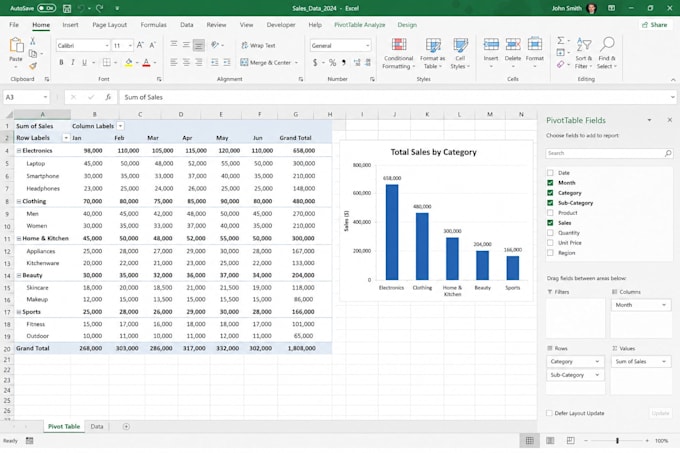This screenshot has height=453, width=680.
Task: Open the General number format dropdown
Action: [367, 46]
